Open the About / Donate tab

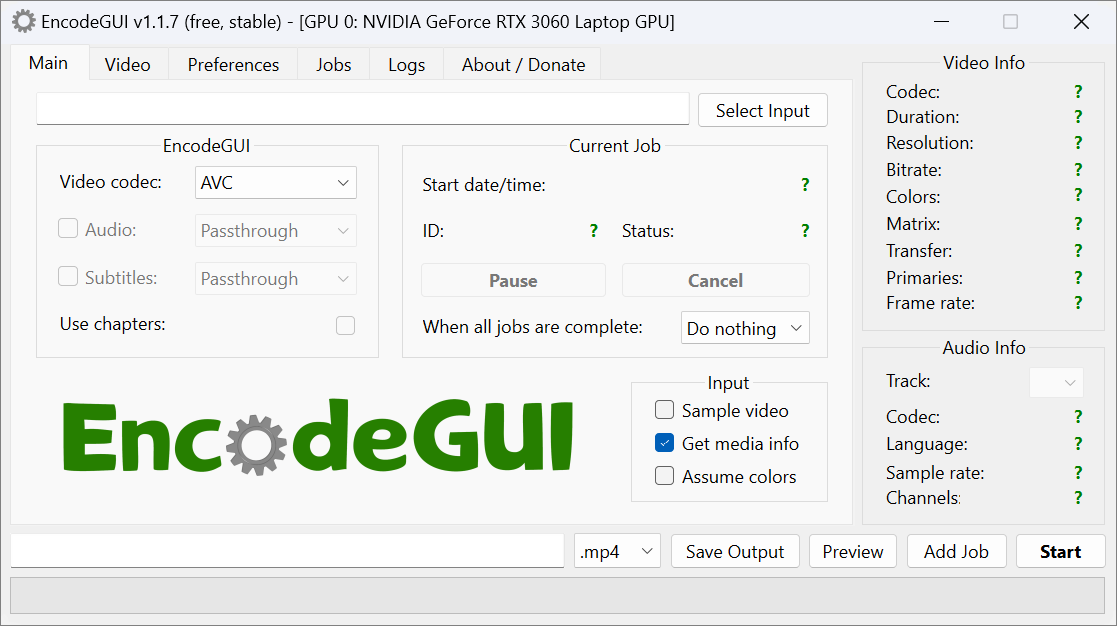pyautogui.click(x=524, y=65)
